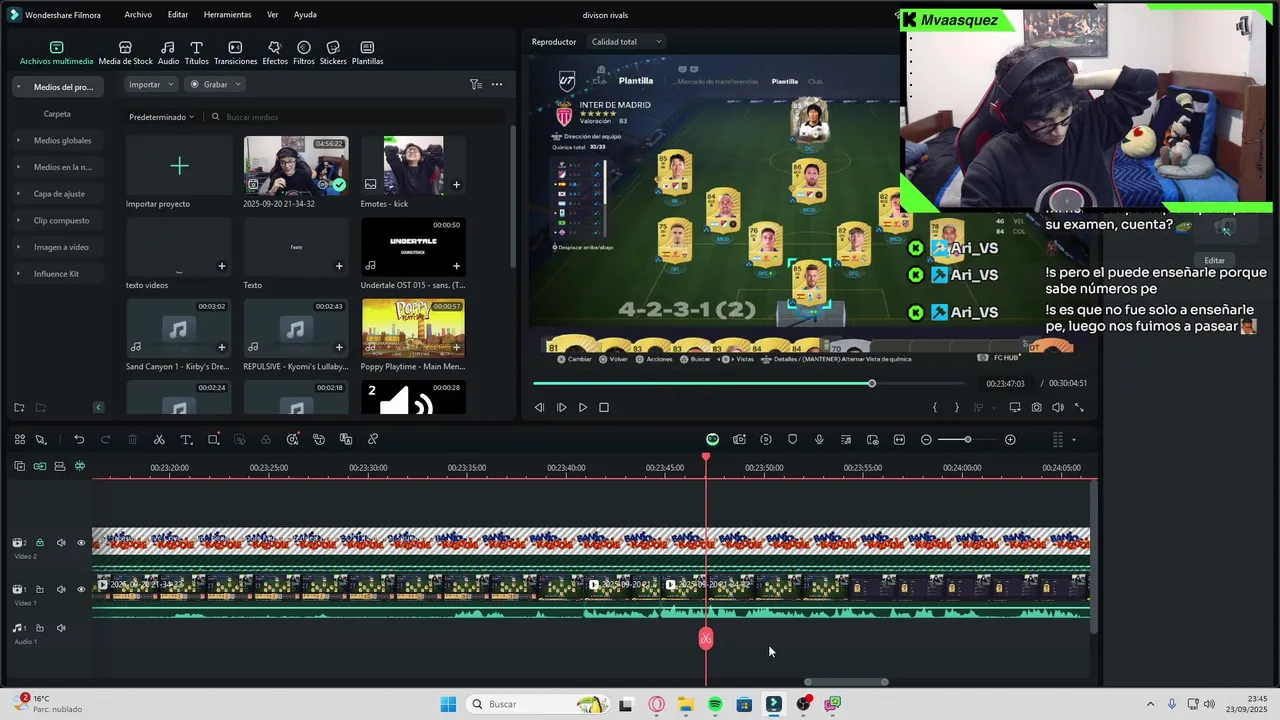
Task: Add the Sand Canyon audio with plus icon
Action: click(222, 347)
